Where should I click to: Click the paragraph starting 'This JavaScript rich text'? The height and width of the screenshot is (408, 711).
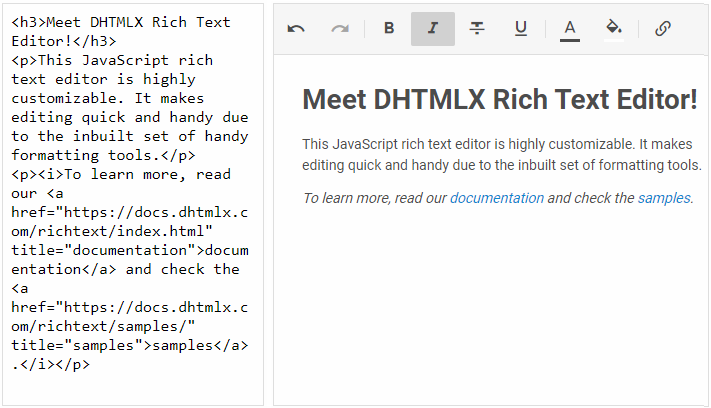[x=502, y=155]
